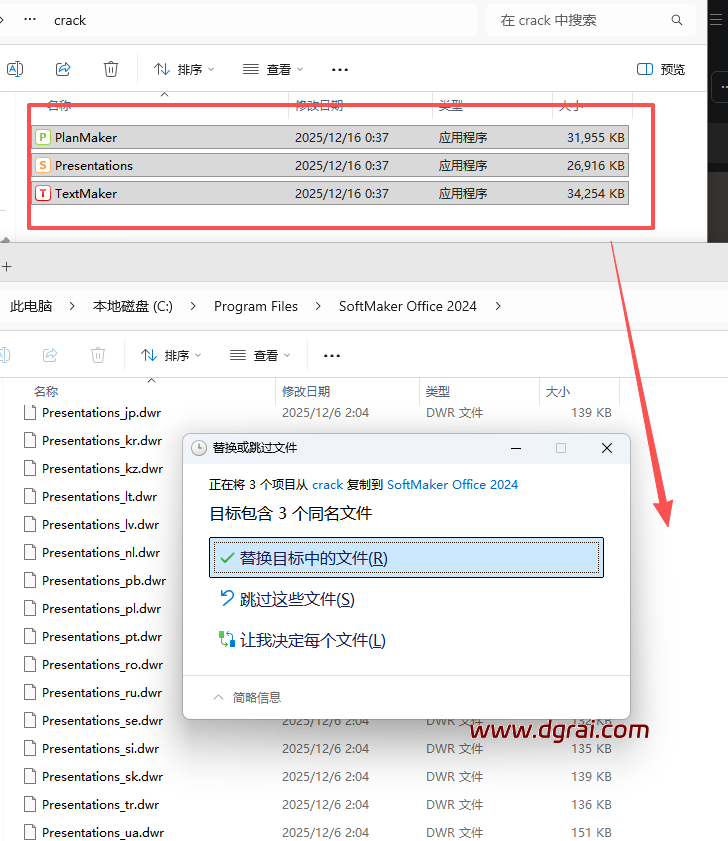Click the share icon in SoftMaker window toolbar

[x=50, y=355]
